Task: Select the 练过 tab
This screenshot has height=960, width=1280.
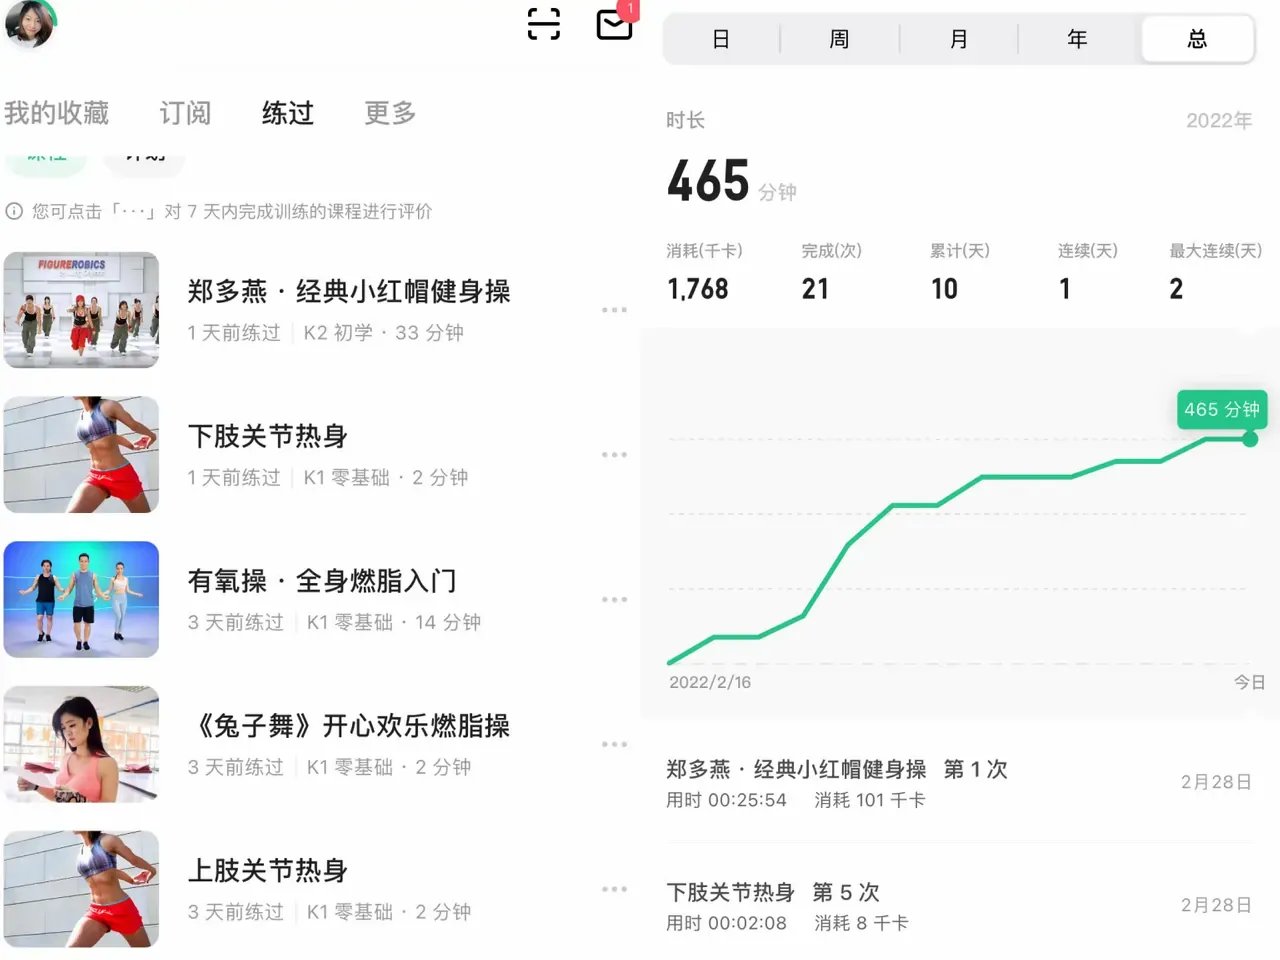Action: pyautogui.click(x=288, y=113)
